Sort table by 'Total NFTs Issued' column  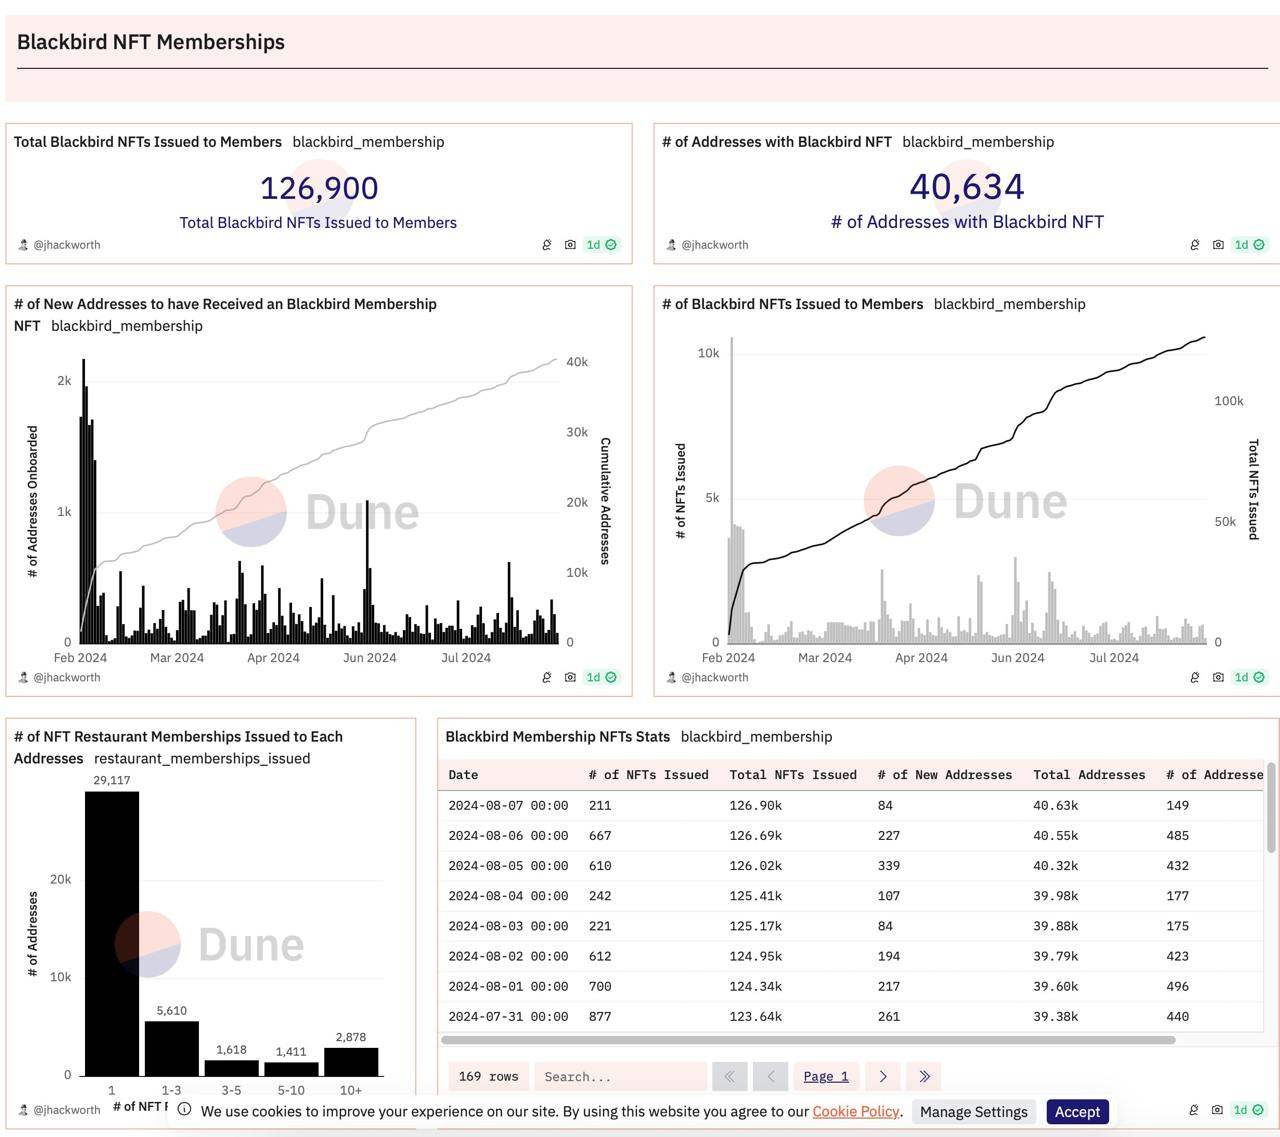793,775
